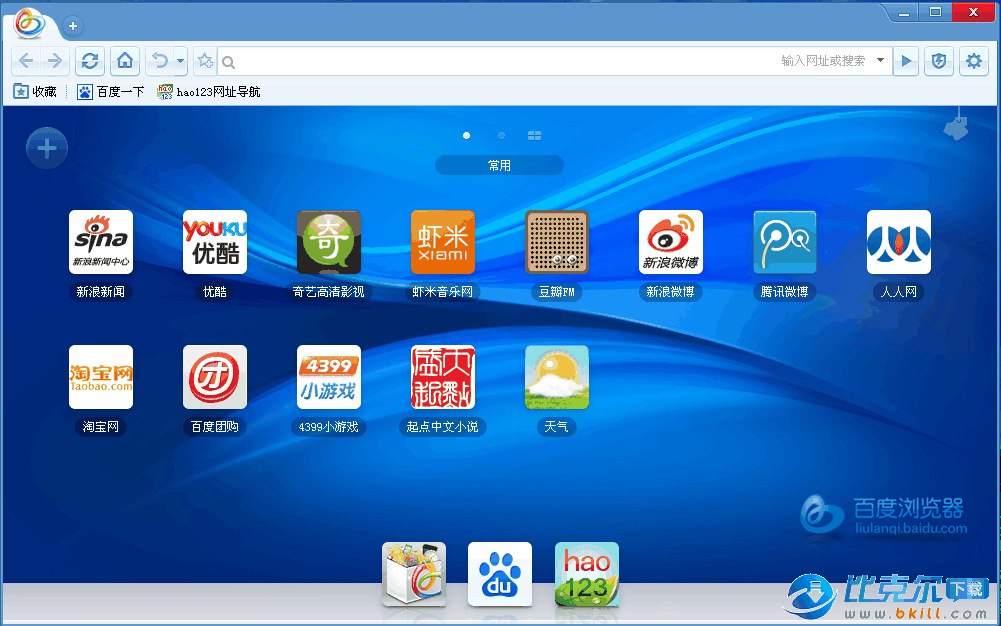Open the 人人网 tile
The height and width of the screenshot is (626, 1001).
899,242
